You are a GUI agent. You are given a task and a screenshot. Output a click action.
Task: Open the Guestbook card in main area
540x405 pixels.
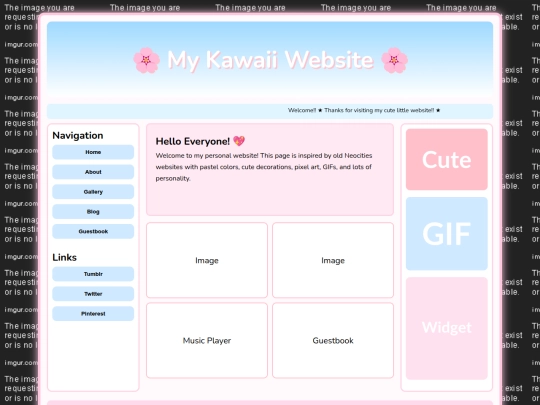point(333,341)
